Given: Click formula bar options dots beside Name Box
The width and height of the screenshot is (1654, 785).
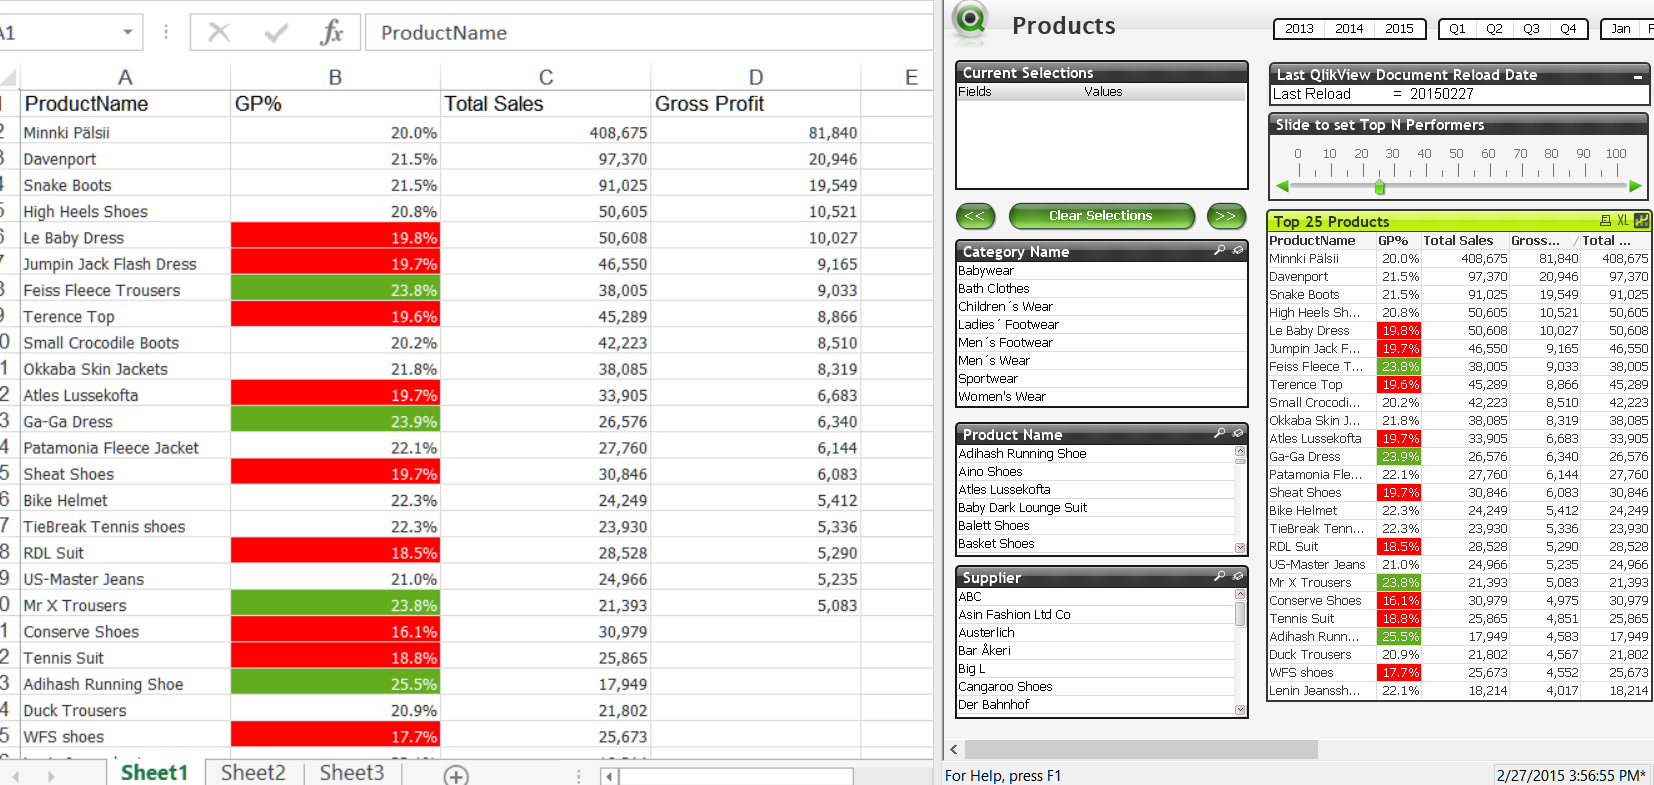Looking at the screenshot, I should [x=166, y=33].
